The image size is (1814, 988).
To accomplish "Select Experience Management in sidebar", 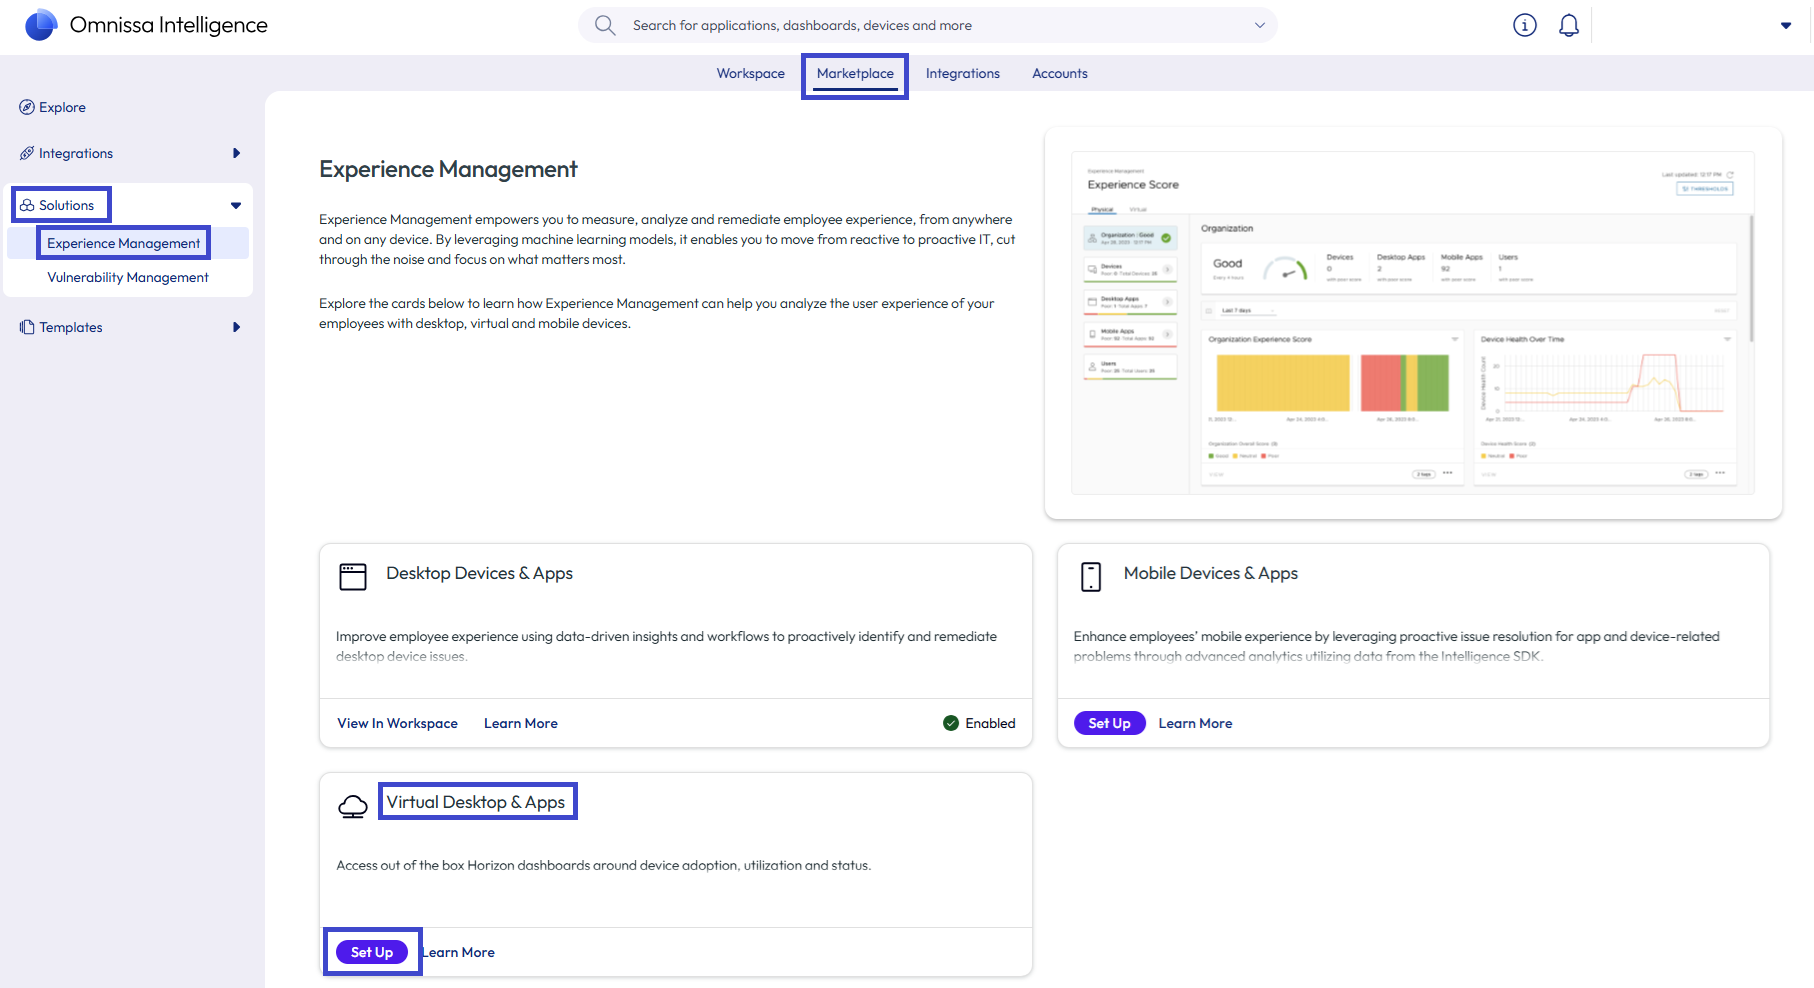I will (x=124, y=243).
